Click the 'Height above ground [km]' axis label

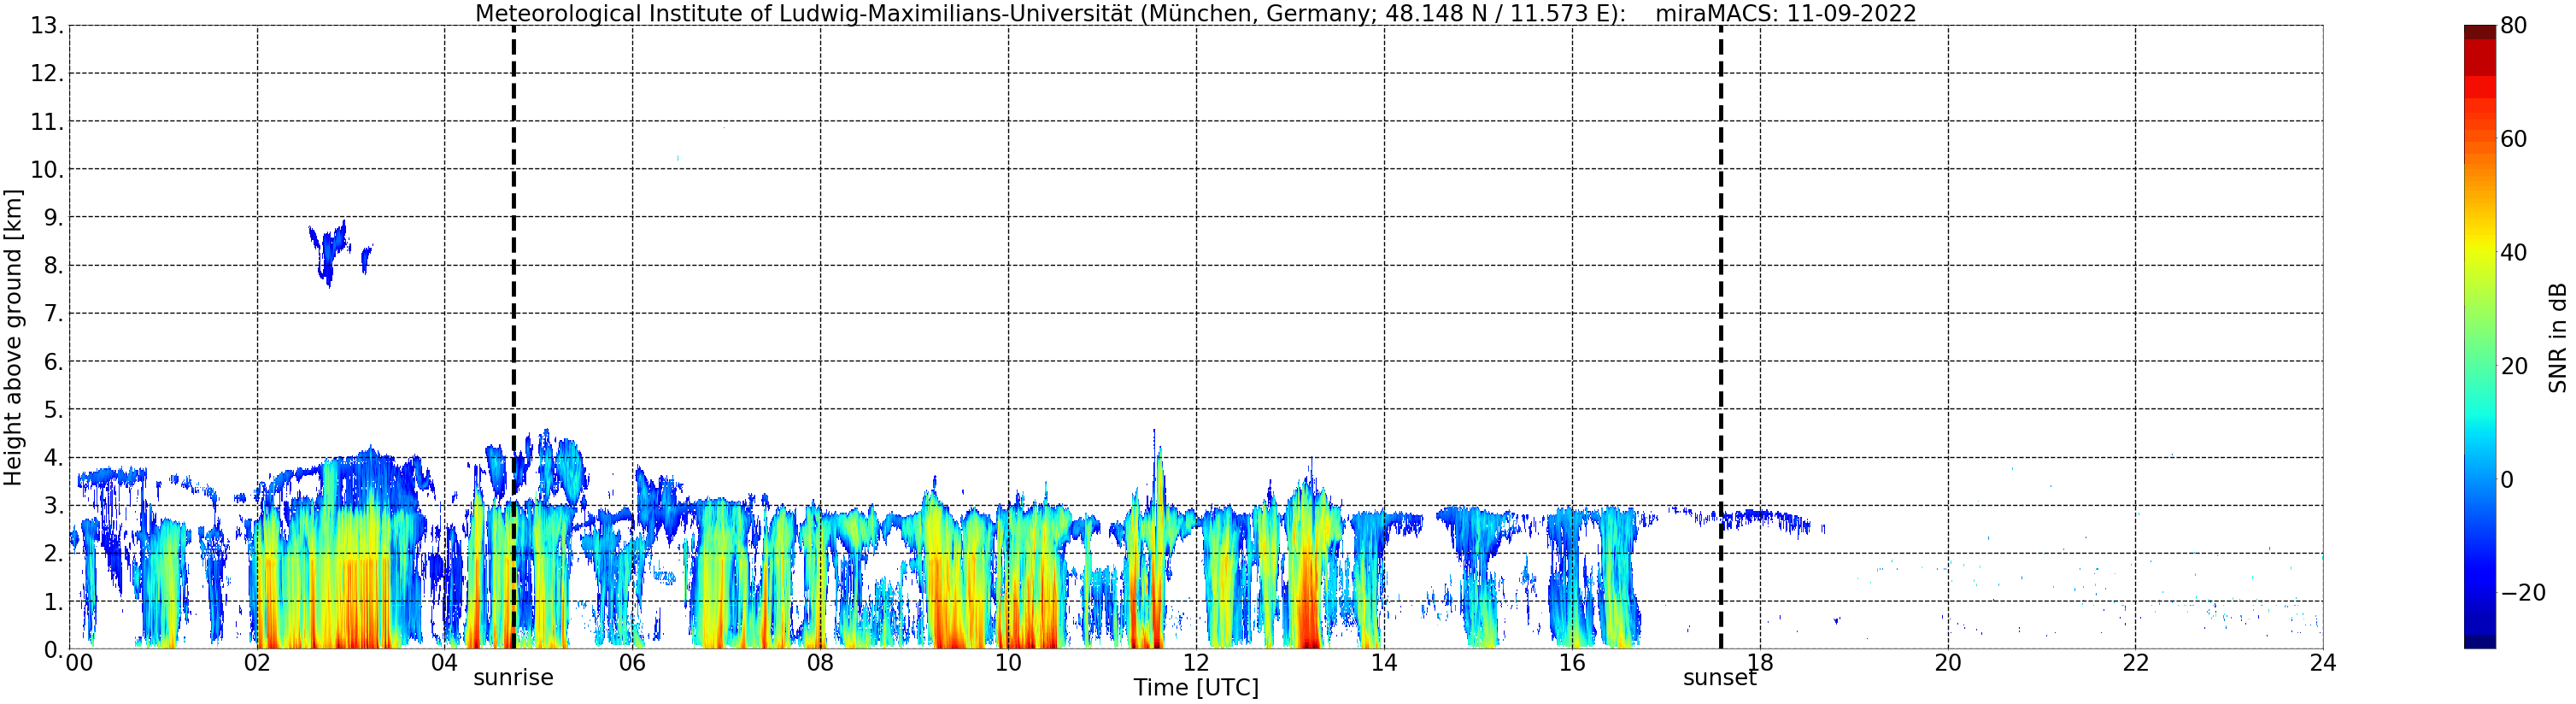[13, 337]
